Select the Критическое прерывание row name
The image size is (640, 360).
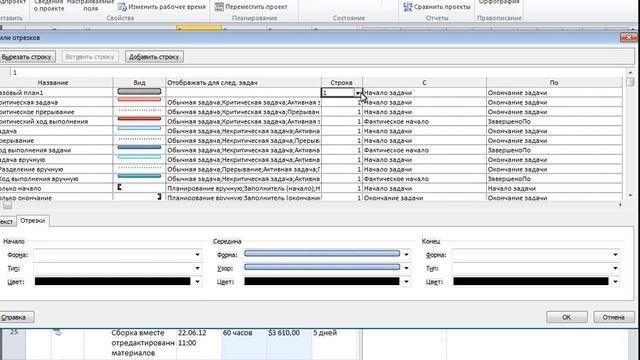pos(37,112)
